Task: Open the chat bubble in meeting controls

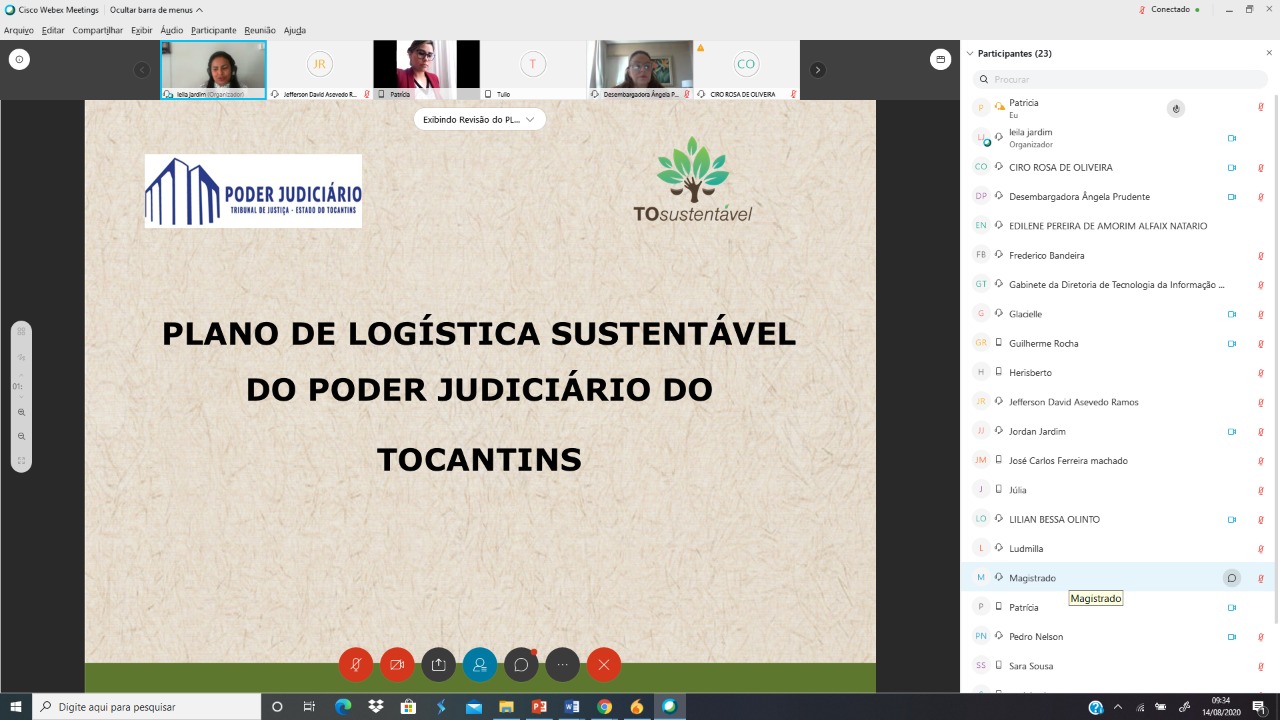Action: pos(521,665)
